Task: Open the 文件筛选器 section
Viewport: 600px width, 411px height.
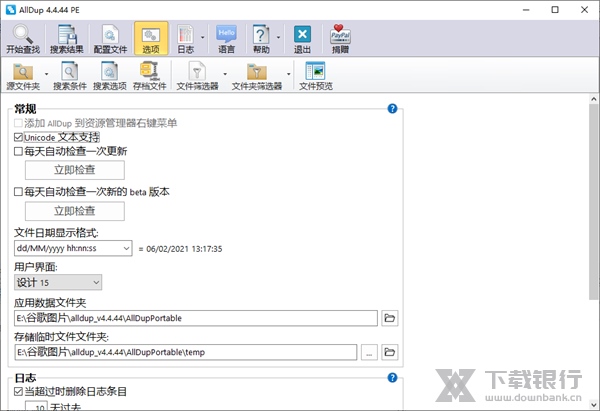Action: click(x=197, y=76)
